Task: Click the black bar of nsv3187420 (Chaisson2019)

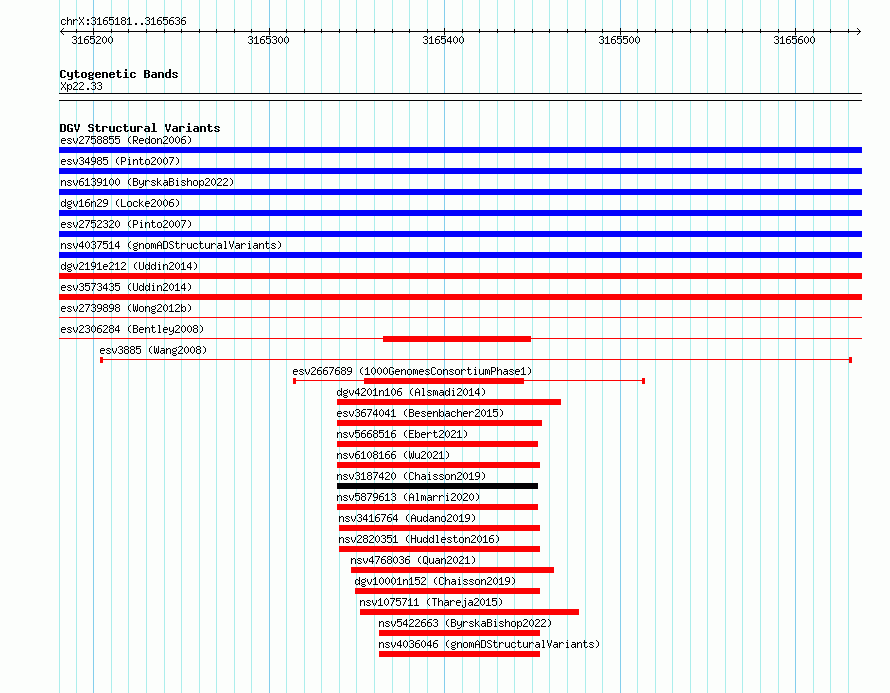Action: [437, 486]
